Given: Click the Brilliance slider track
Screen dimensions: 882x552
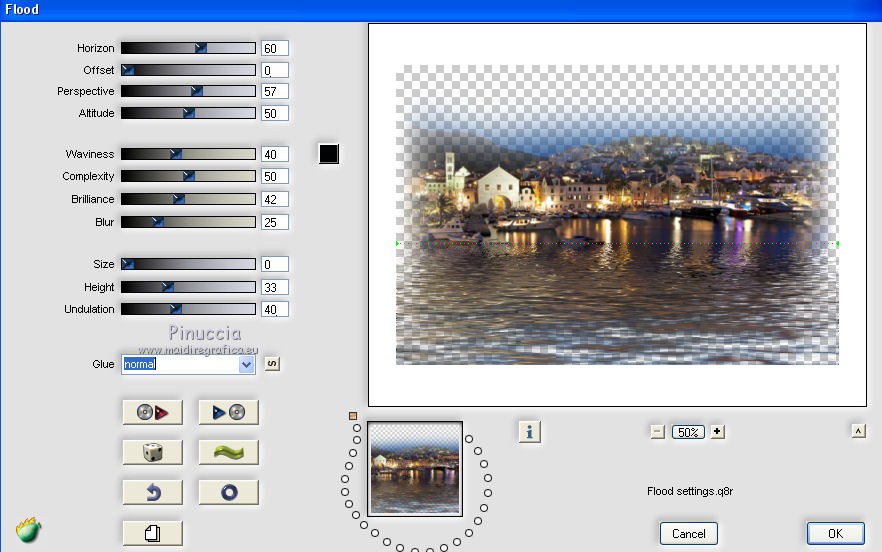Looking at the screenshot, I should point(188,199).
